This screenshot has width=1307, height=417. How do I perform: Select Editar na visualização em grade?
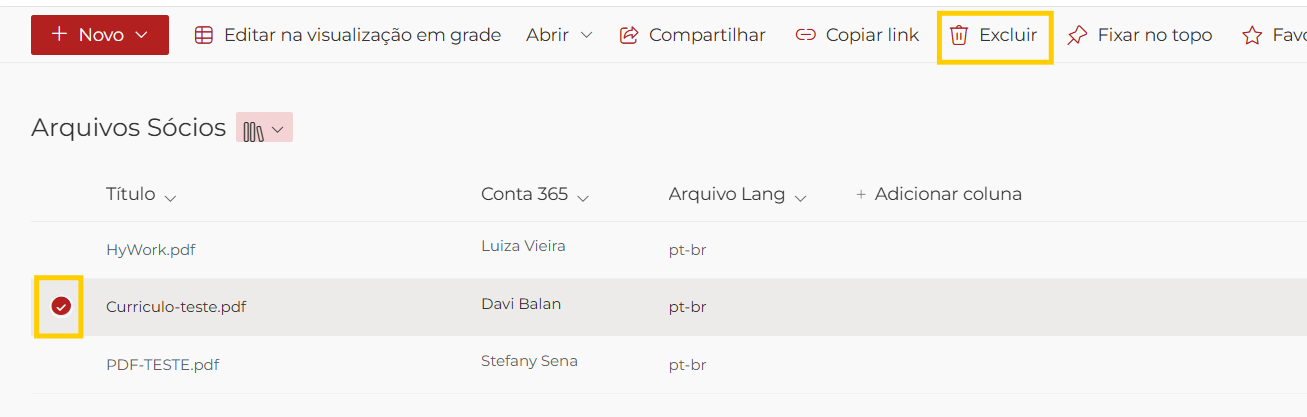point(362,35)
